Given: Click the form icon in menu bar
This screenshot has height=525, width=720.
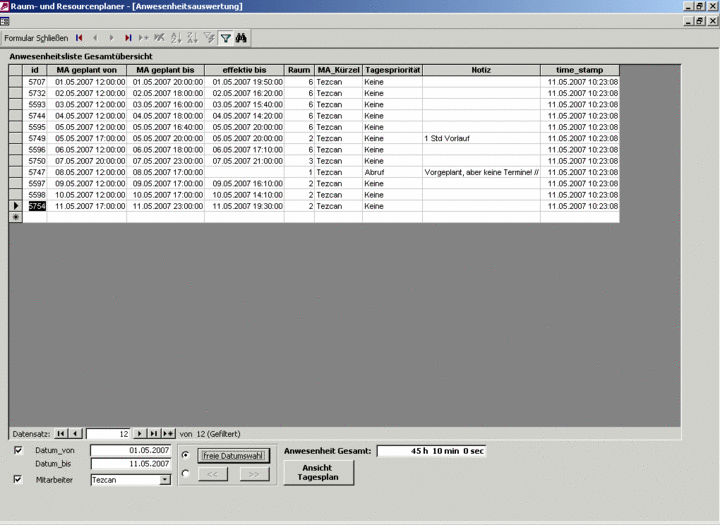Looking at the screenshot, I should tap(5, 21).
